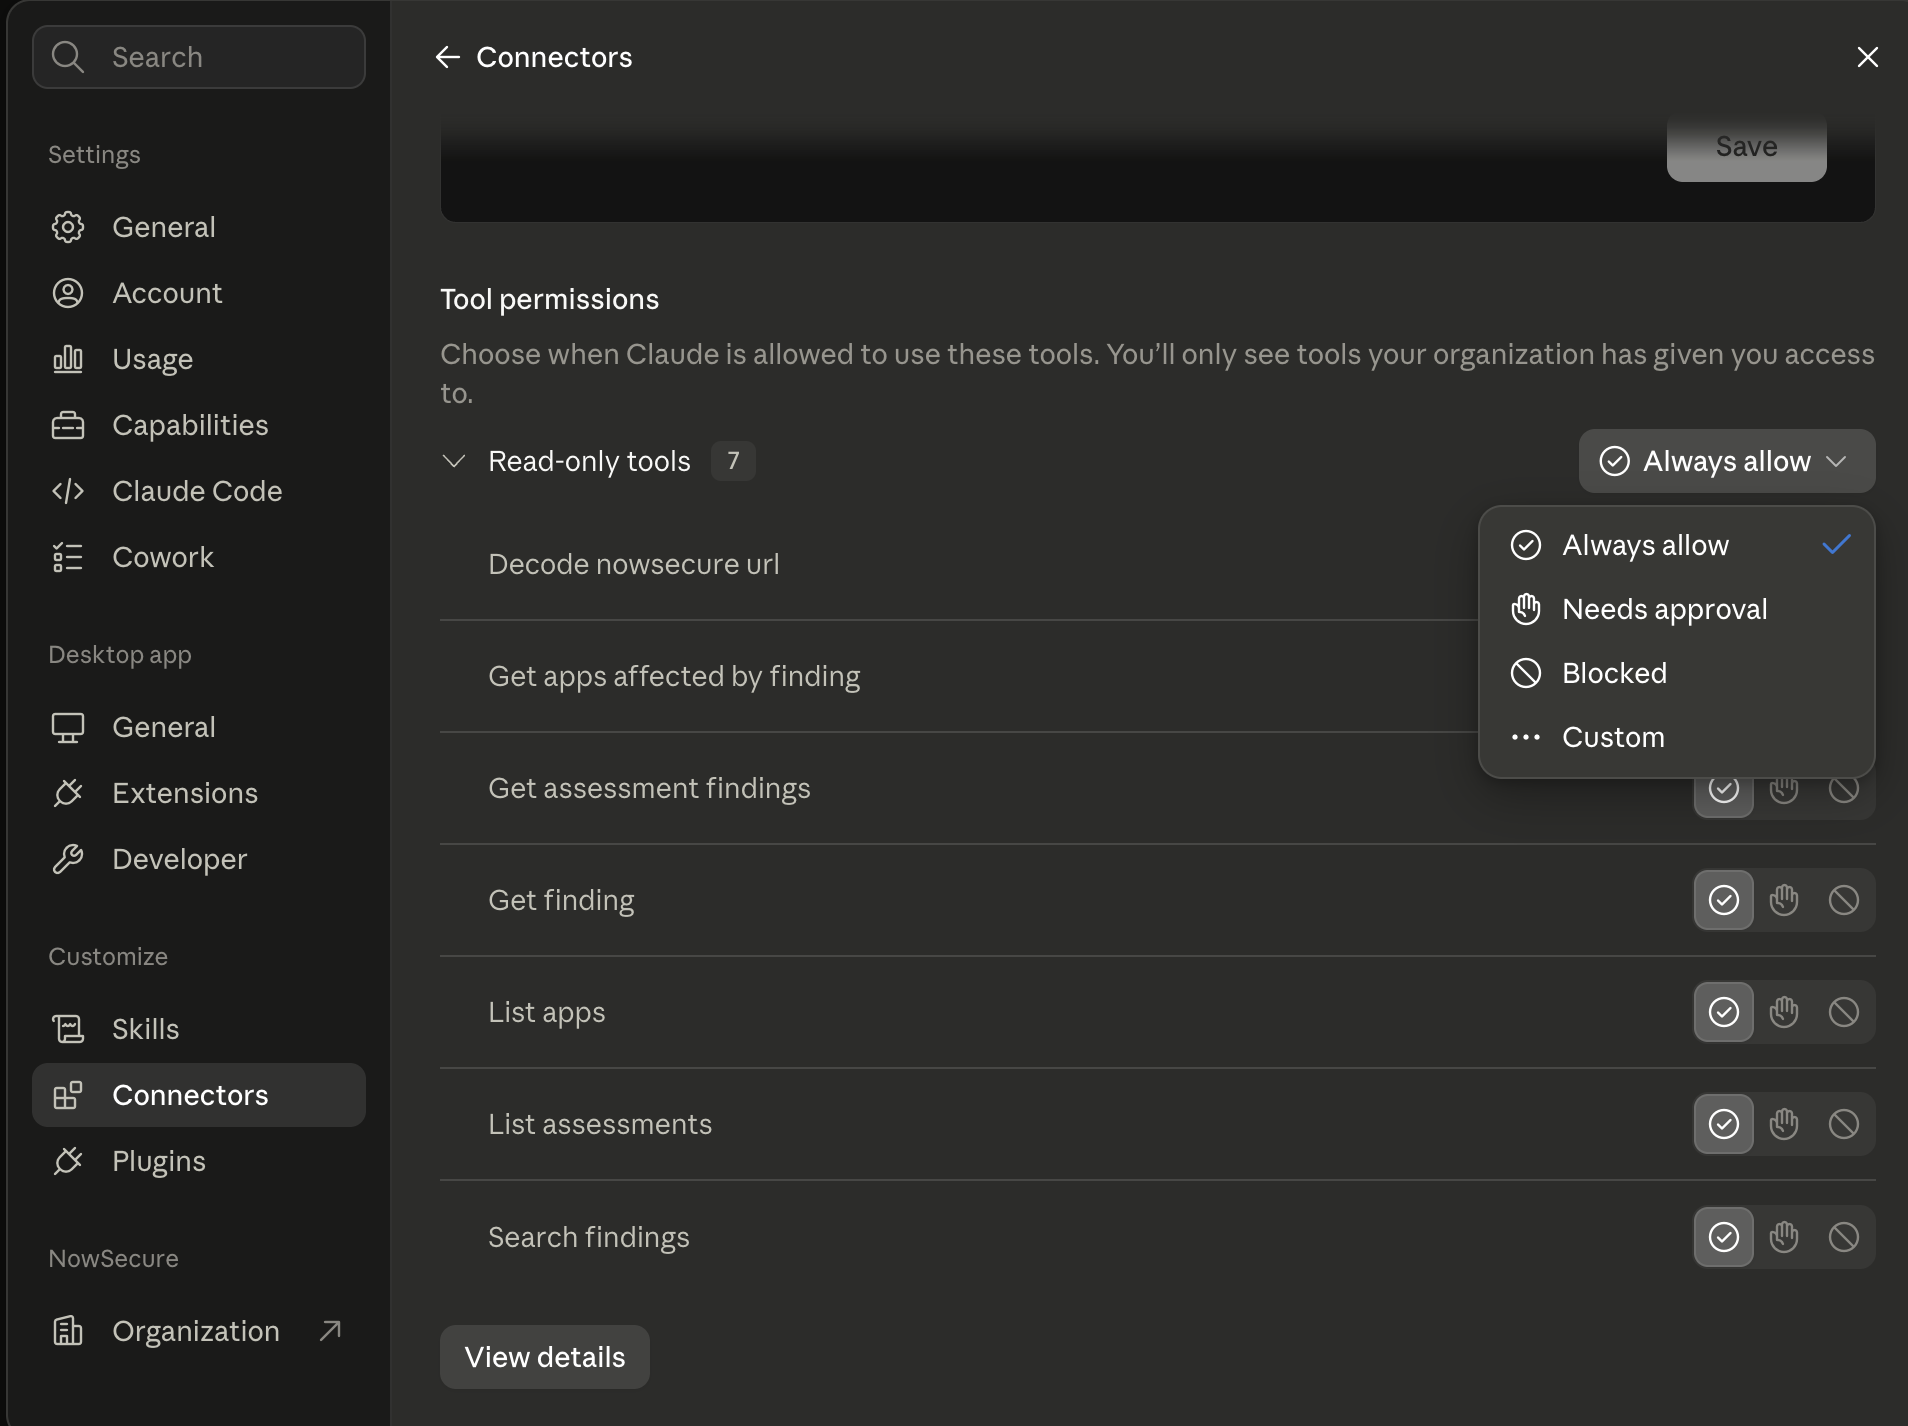Screen dimensions: 1908x1426
Task: Click the Extensions plug icon
Action: tap(67, 793)
